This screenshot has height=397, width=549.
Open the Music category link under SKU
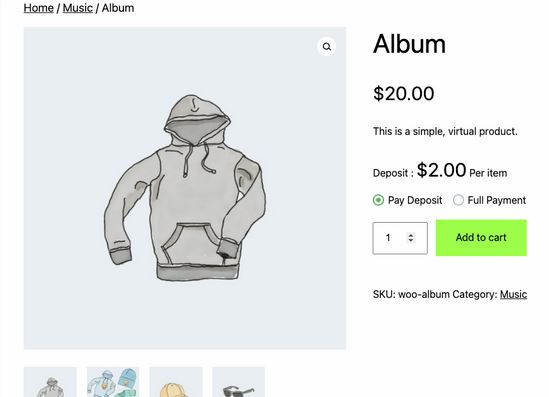click(513, 294)
